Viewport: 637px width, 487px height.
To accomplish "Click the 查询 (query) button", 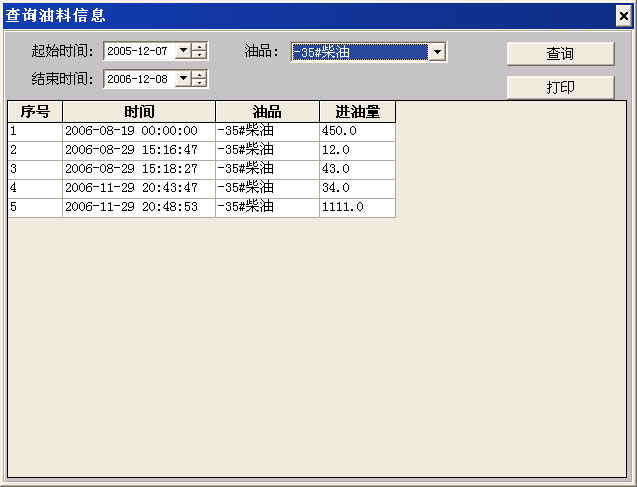I will pos(560,54).
